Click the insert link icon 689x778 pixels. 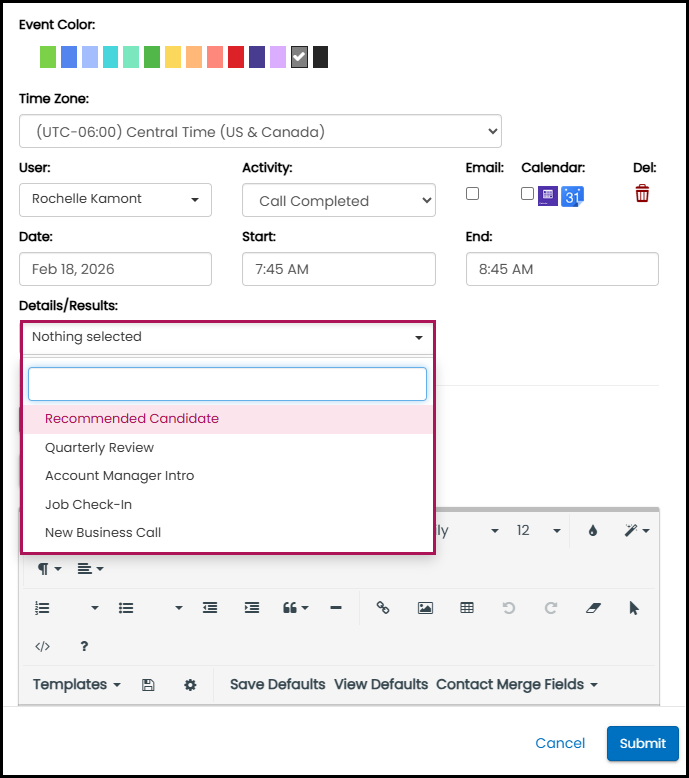click(382, 607)
